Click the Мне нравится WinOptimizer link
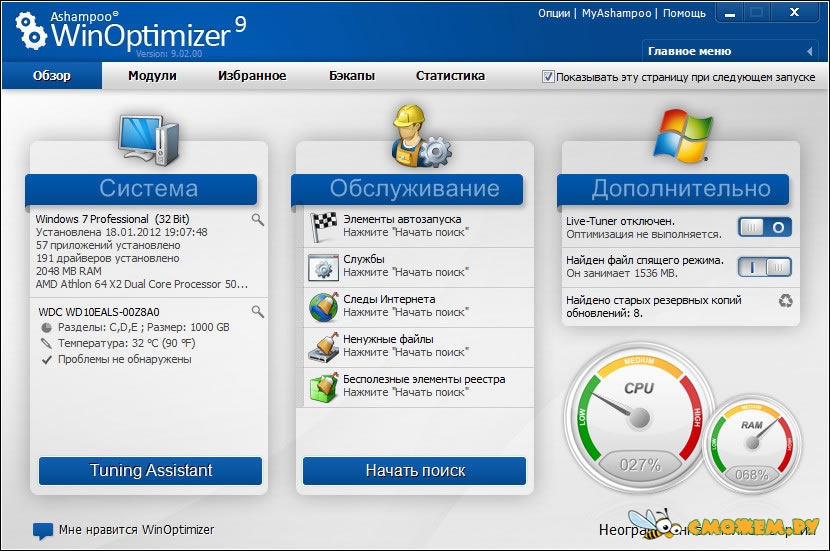 pos(137,530)
